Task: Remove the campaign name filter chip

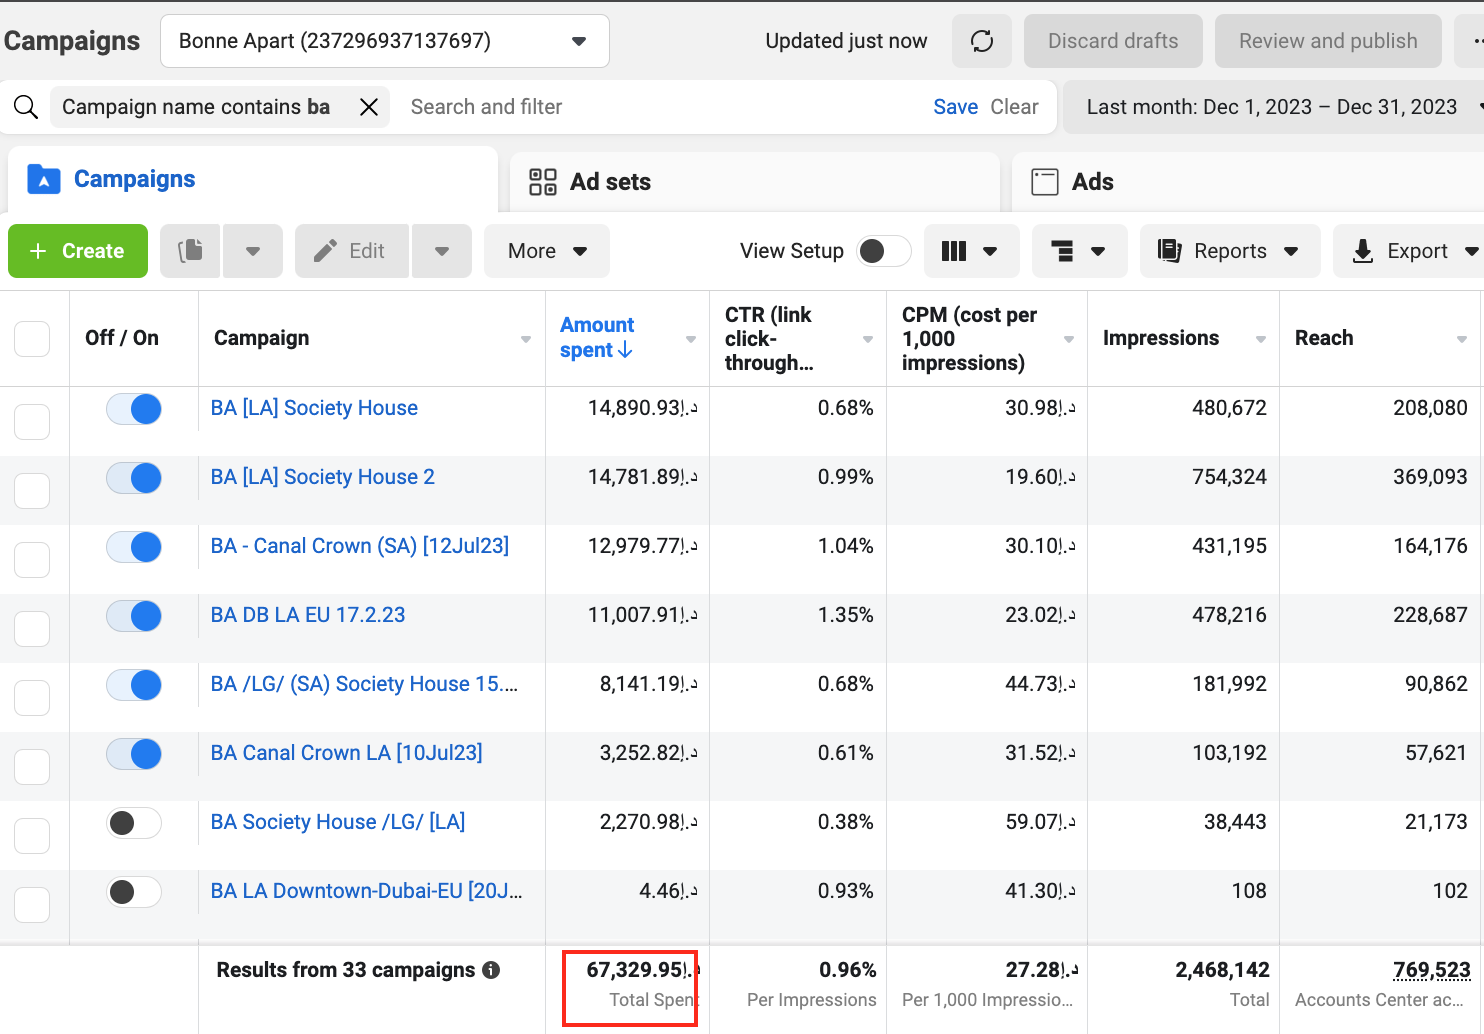Action: (x=369, y=107)
